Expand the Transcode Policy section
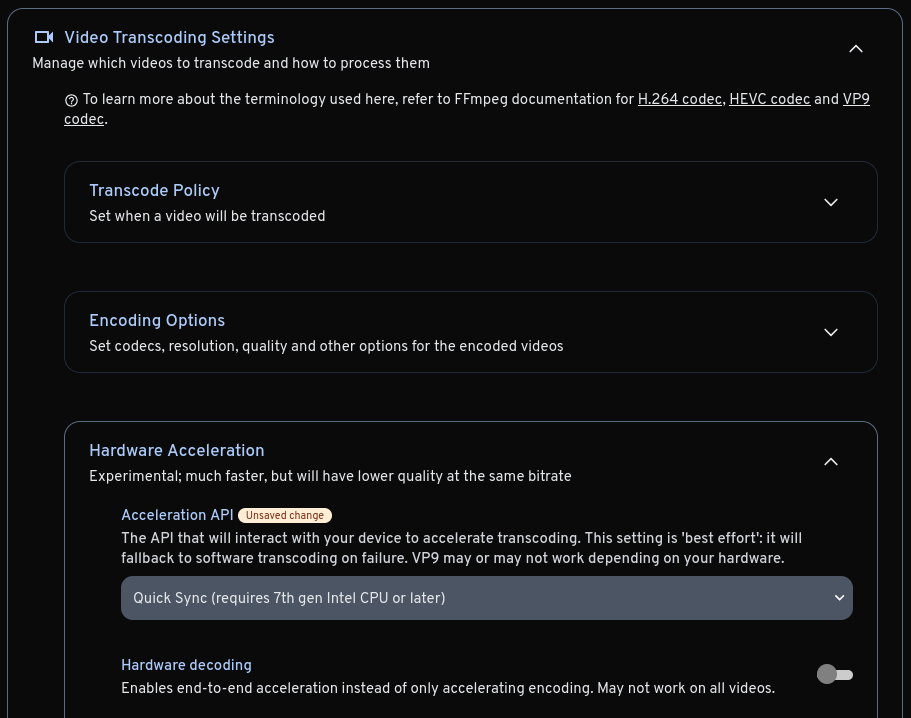911x718 pixels. click(831, 202)
